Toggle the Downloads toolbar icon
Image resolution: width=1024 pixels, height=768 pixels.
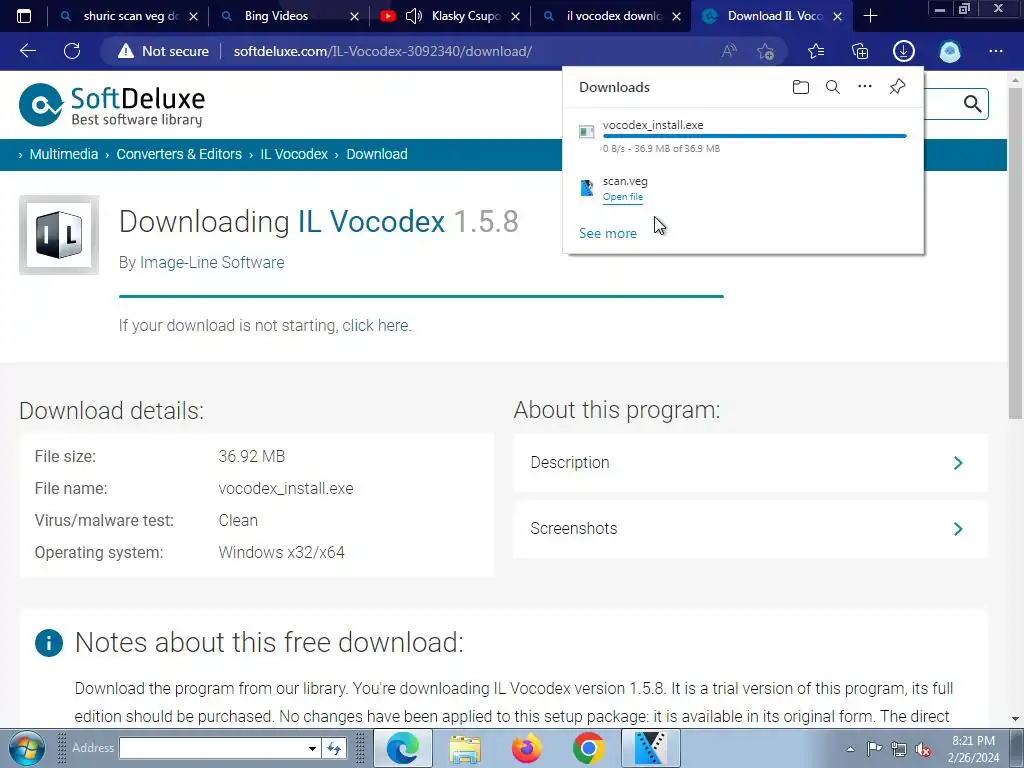pos(904,51)
